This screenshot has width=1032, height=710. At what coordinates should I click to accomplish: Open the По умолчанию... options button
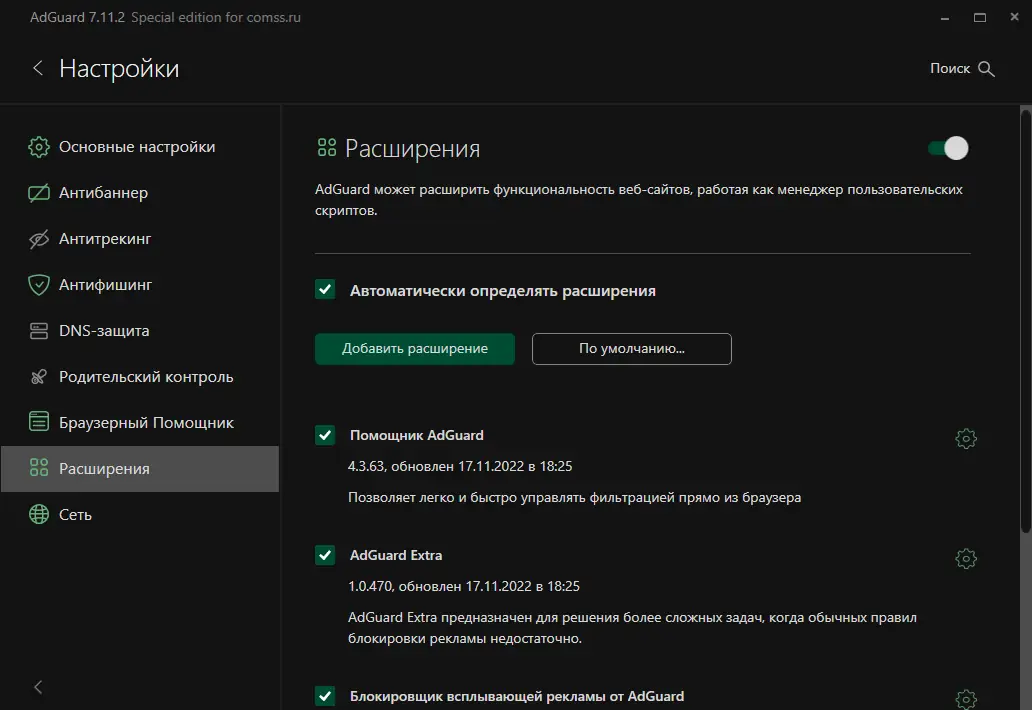[x=631, y=349]
